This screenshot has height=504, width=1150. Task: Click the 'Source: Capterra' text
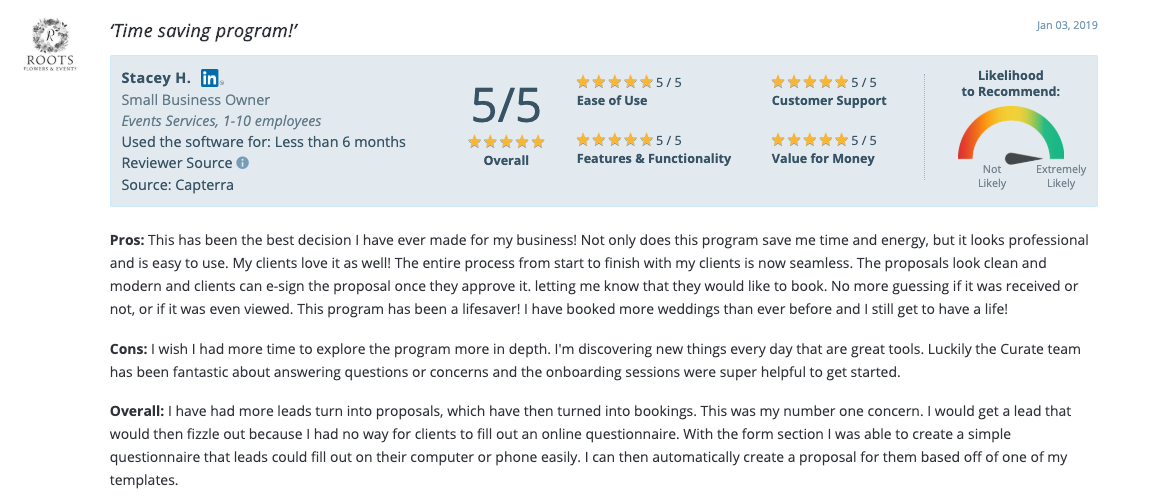177,184
